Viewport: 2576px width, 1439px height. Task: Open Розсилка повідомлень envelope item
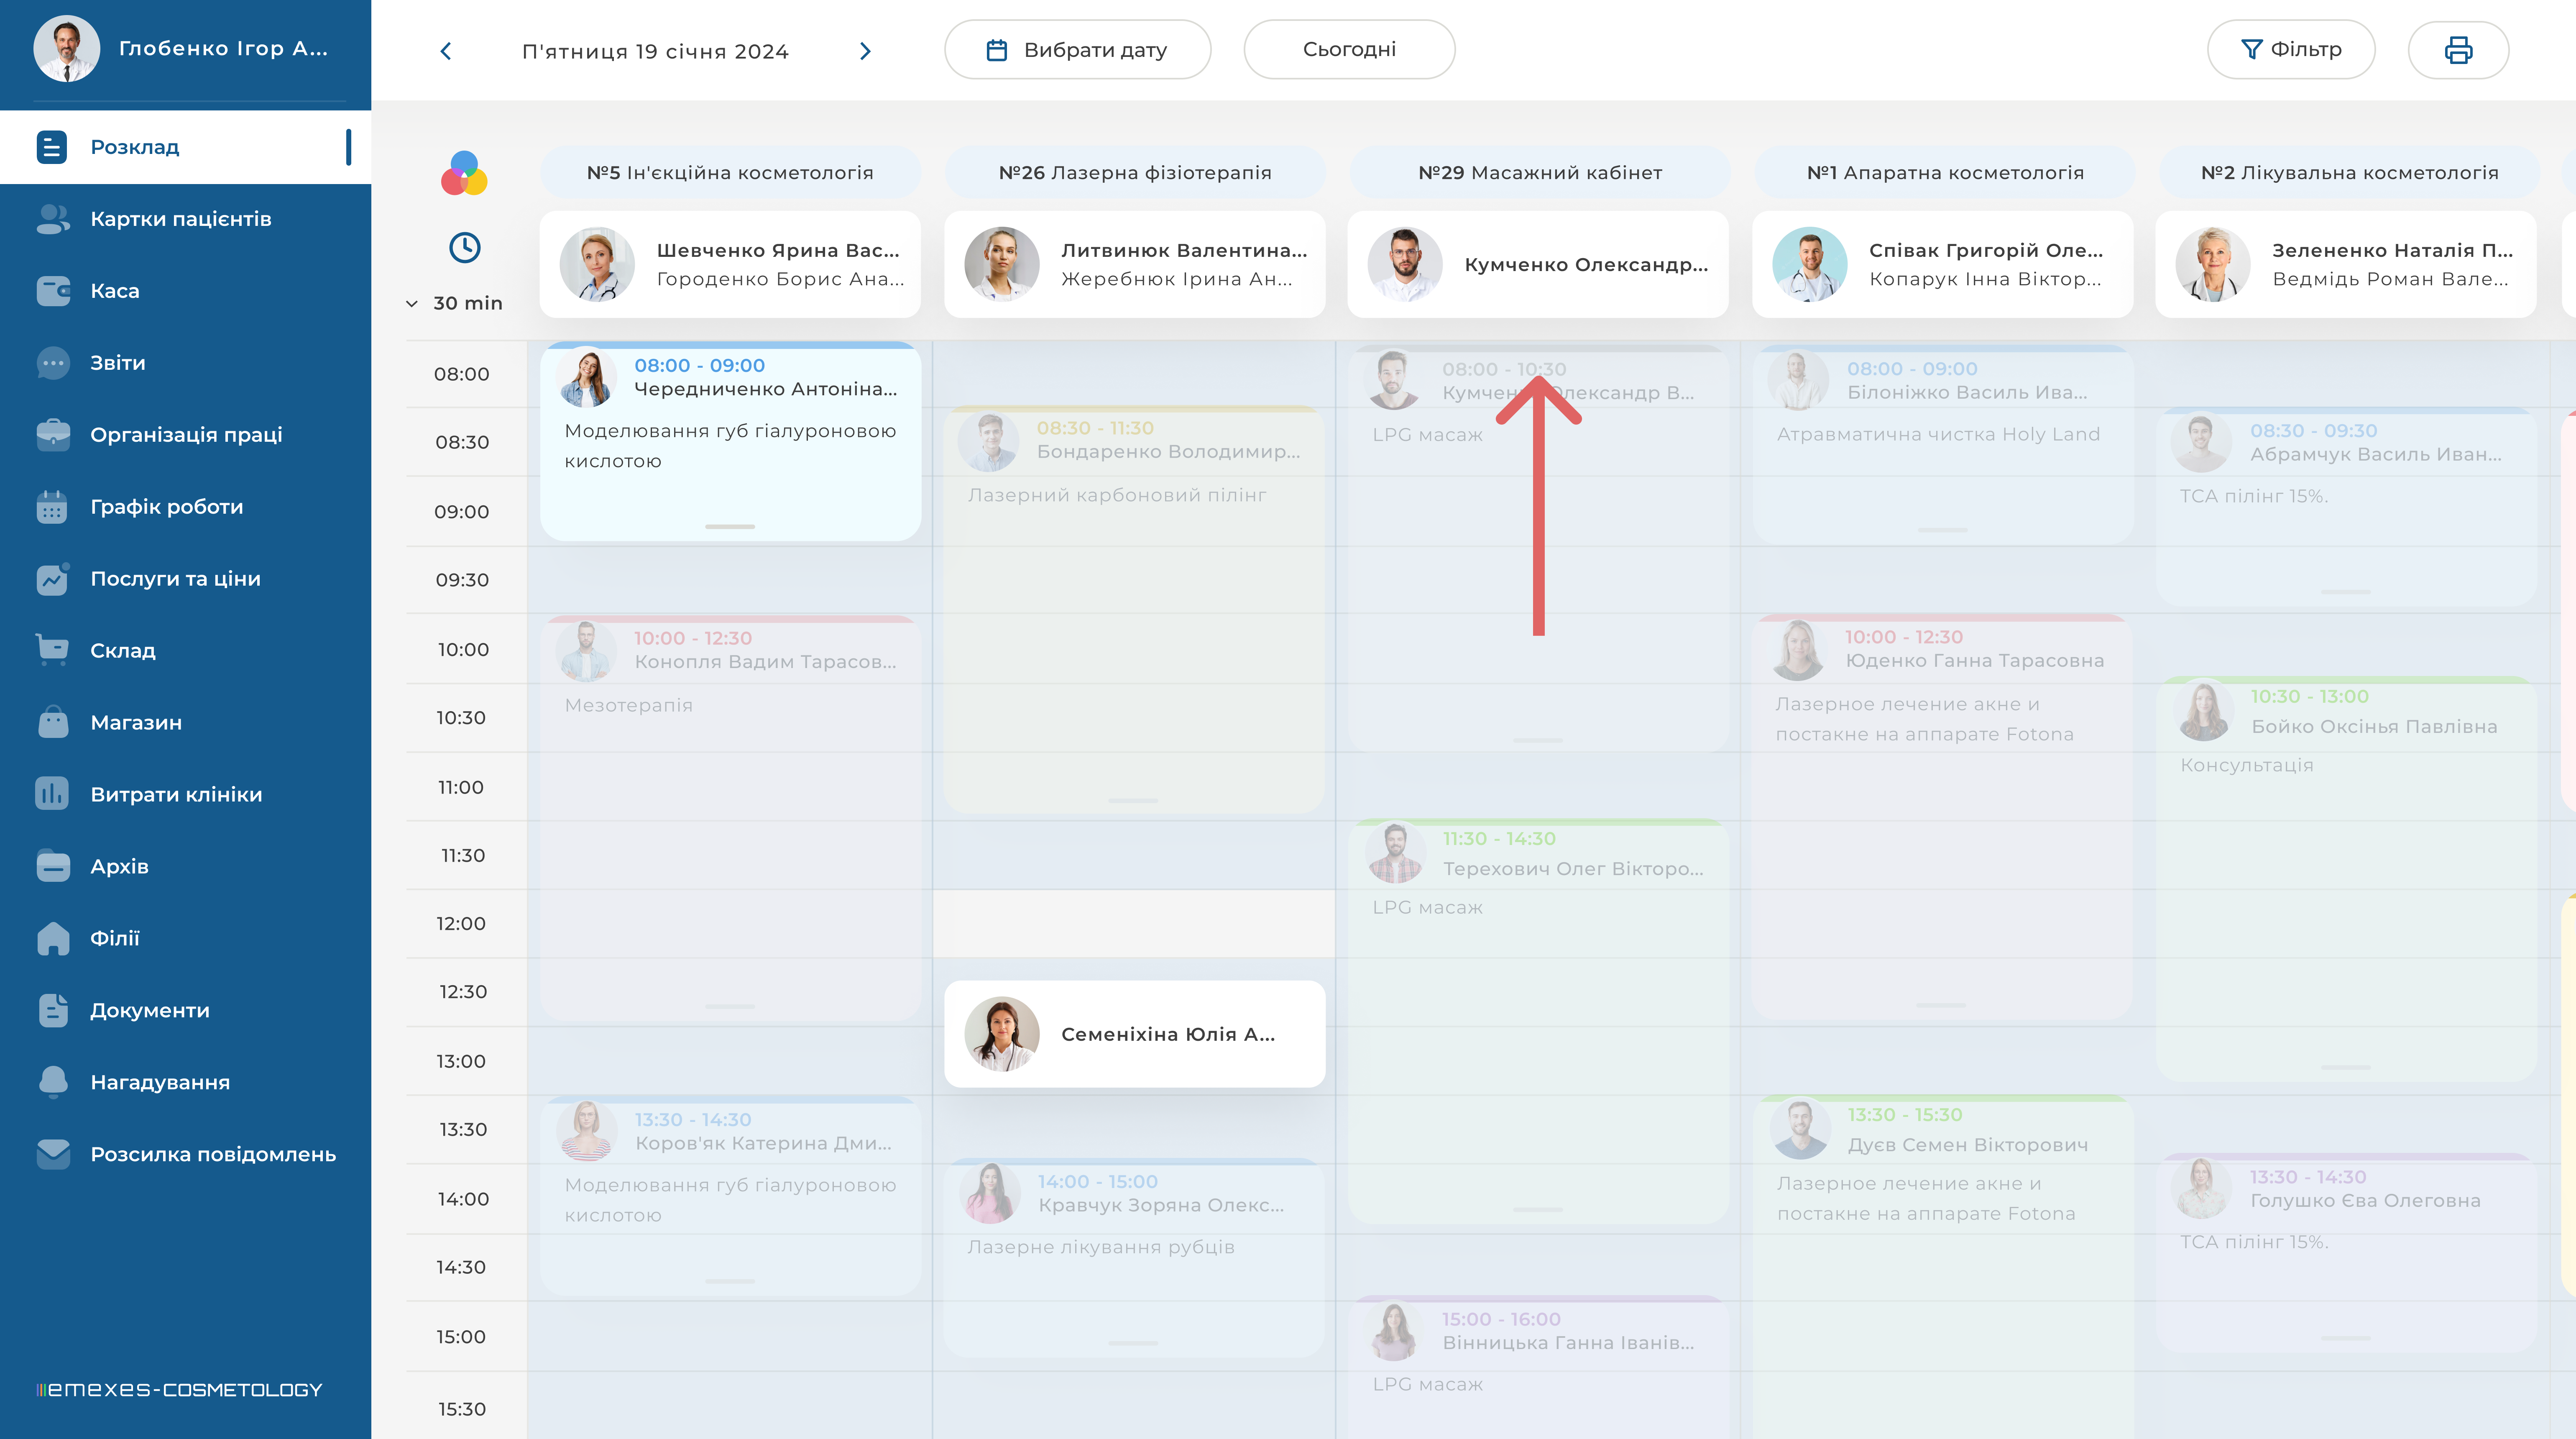point(53,1154)
